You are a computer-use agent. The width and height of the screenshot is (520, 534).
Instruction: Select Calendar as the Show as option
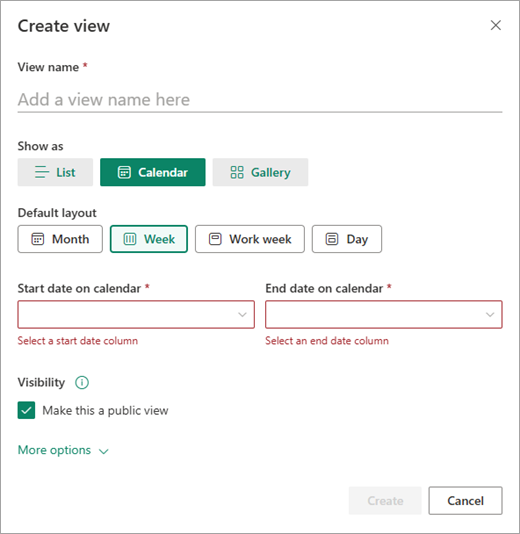pyautogui.click(x=153, y=172)
